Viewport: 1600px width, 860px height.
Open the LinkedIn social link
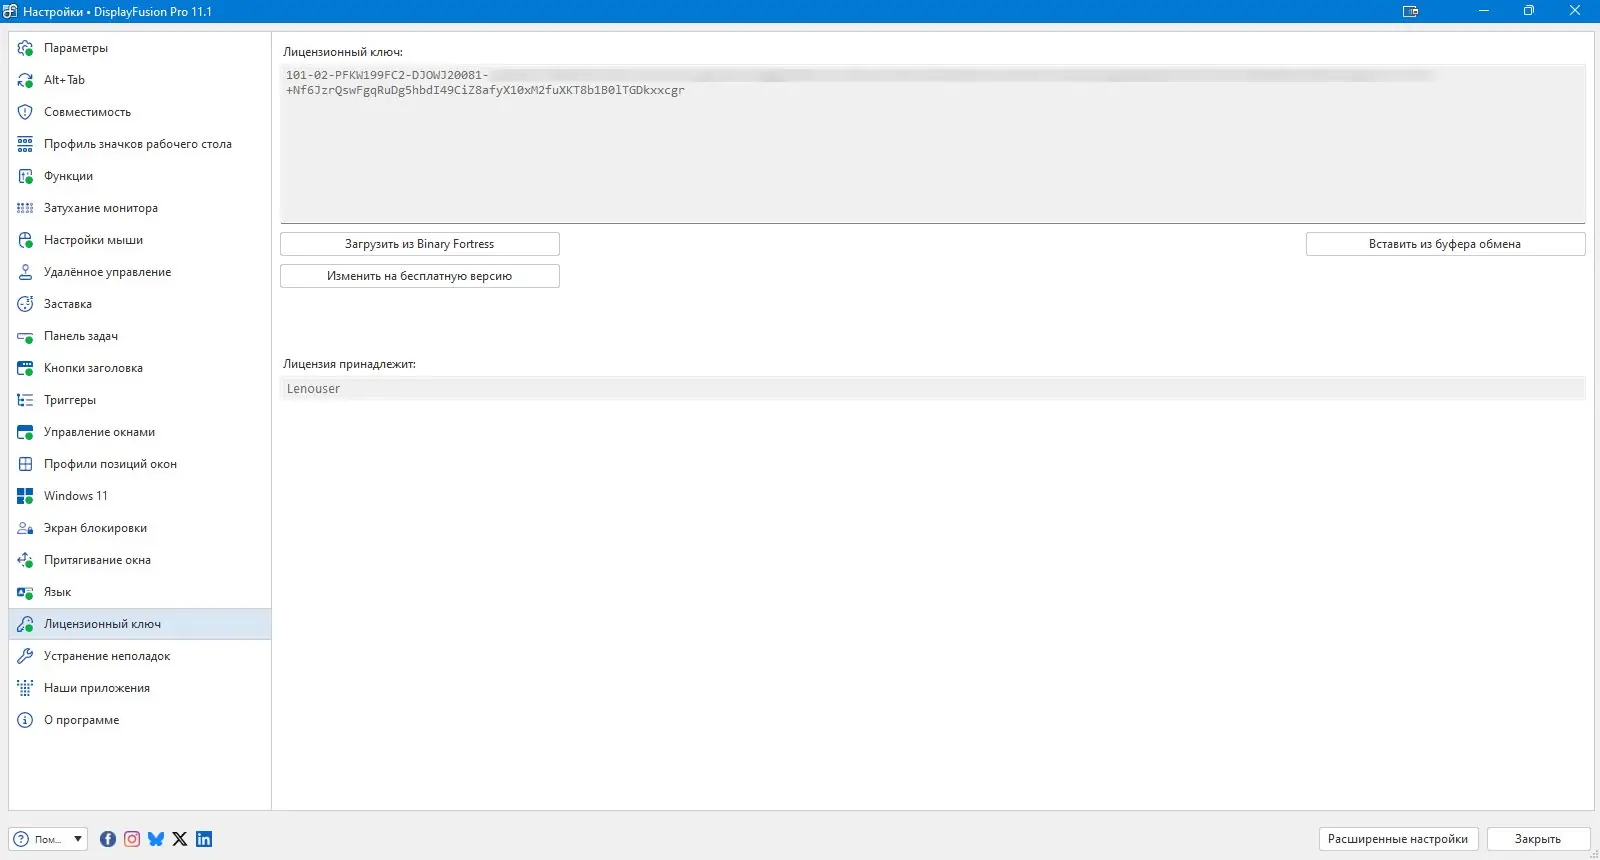tap(204, 839)
